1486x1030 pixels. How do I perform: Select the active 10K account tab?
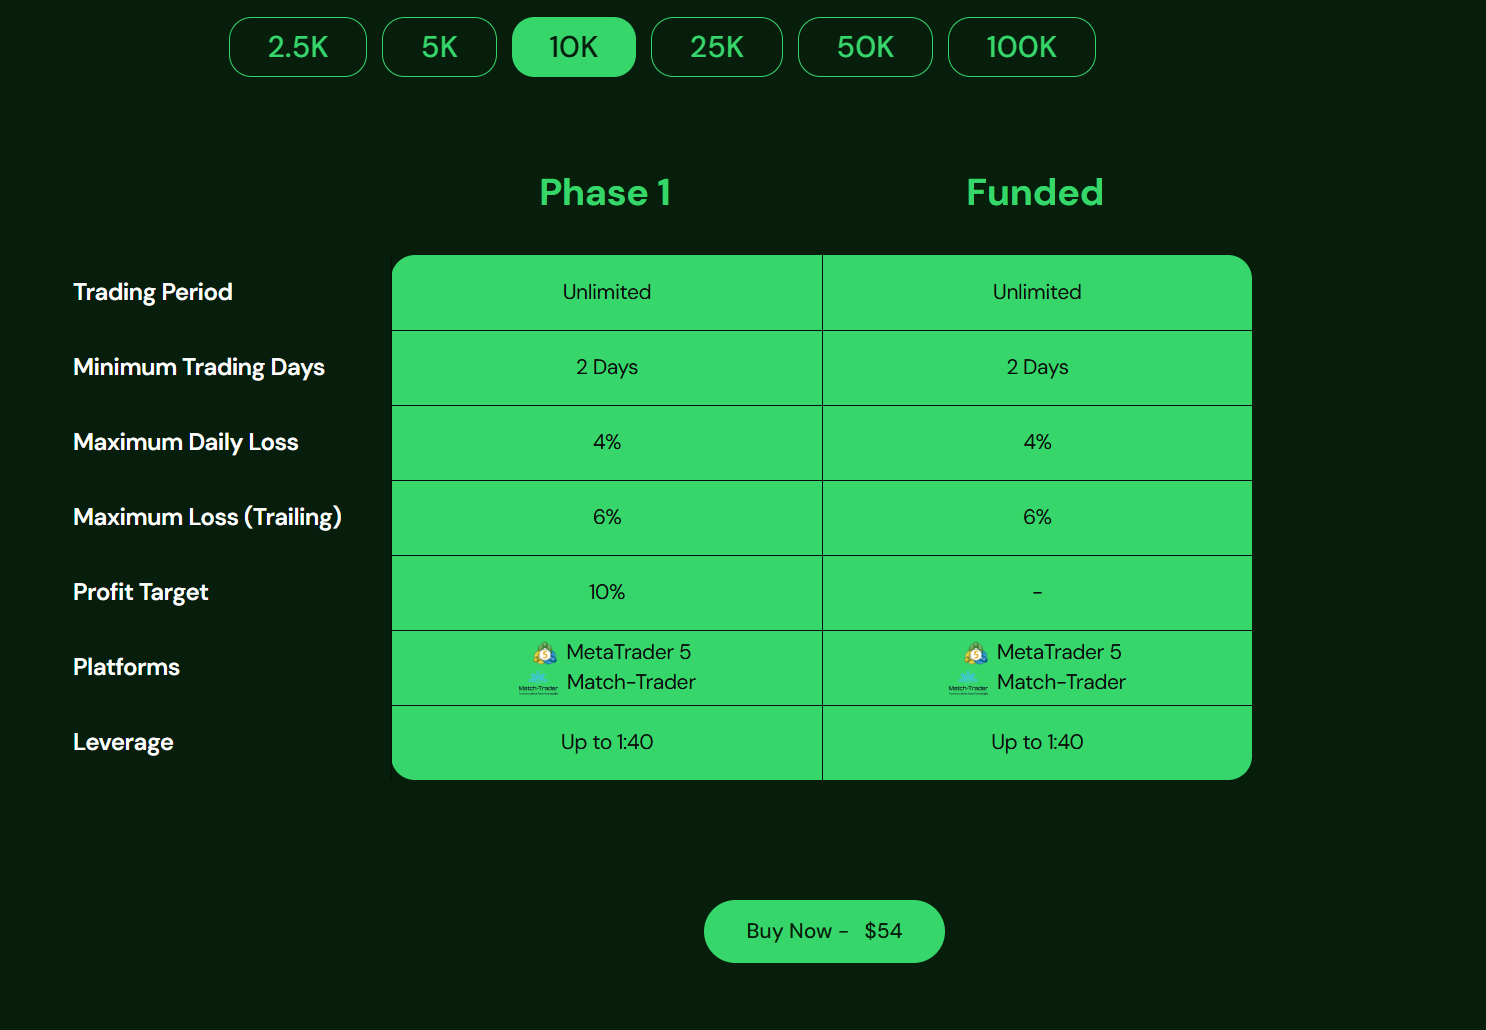[x=573, y=47]
